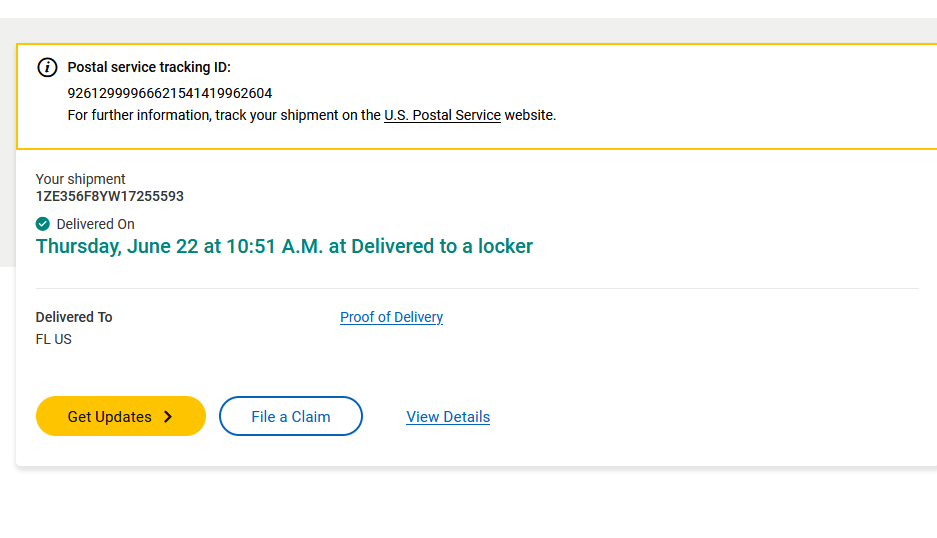Screen dimensions: 937x538
Task: Click the 'Delivered To' label
Action: tap(74, 317)
